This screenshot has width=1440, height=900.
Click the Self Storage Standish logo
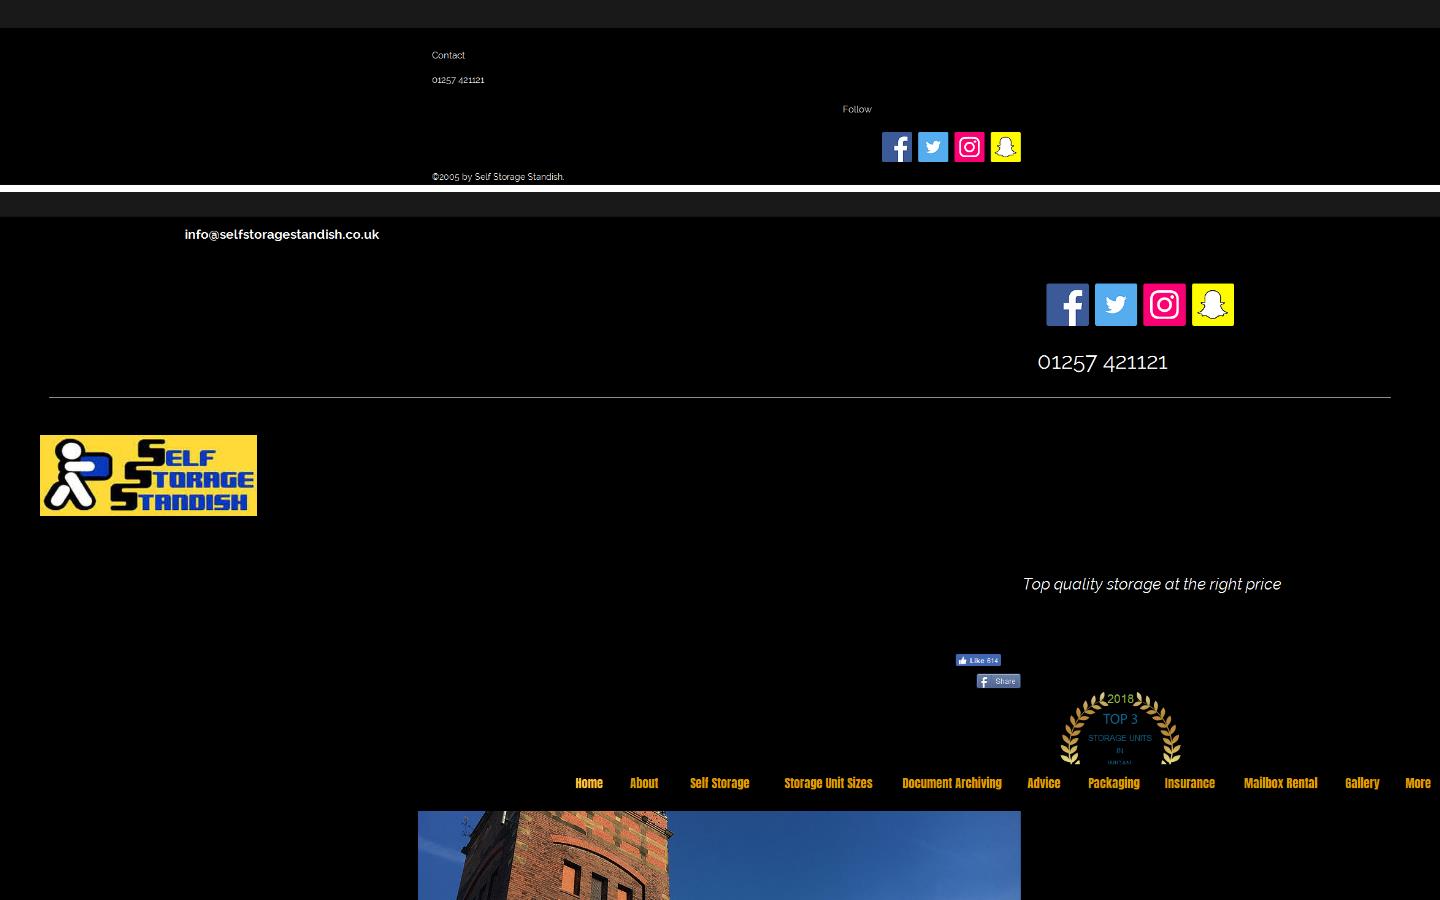click(148, 475)
